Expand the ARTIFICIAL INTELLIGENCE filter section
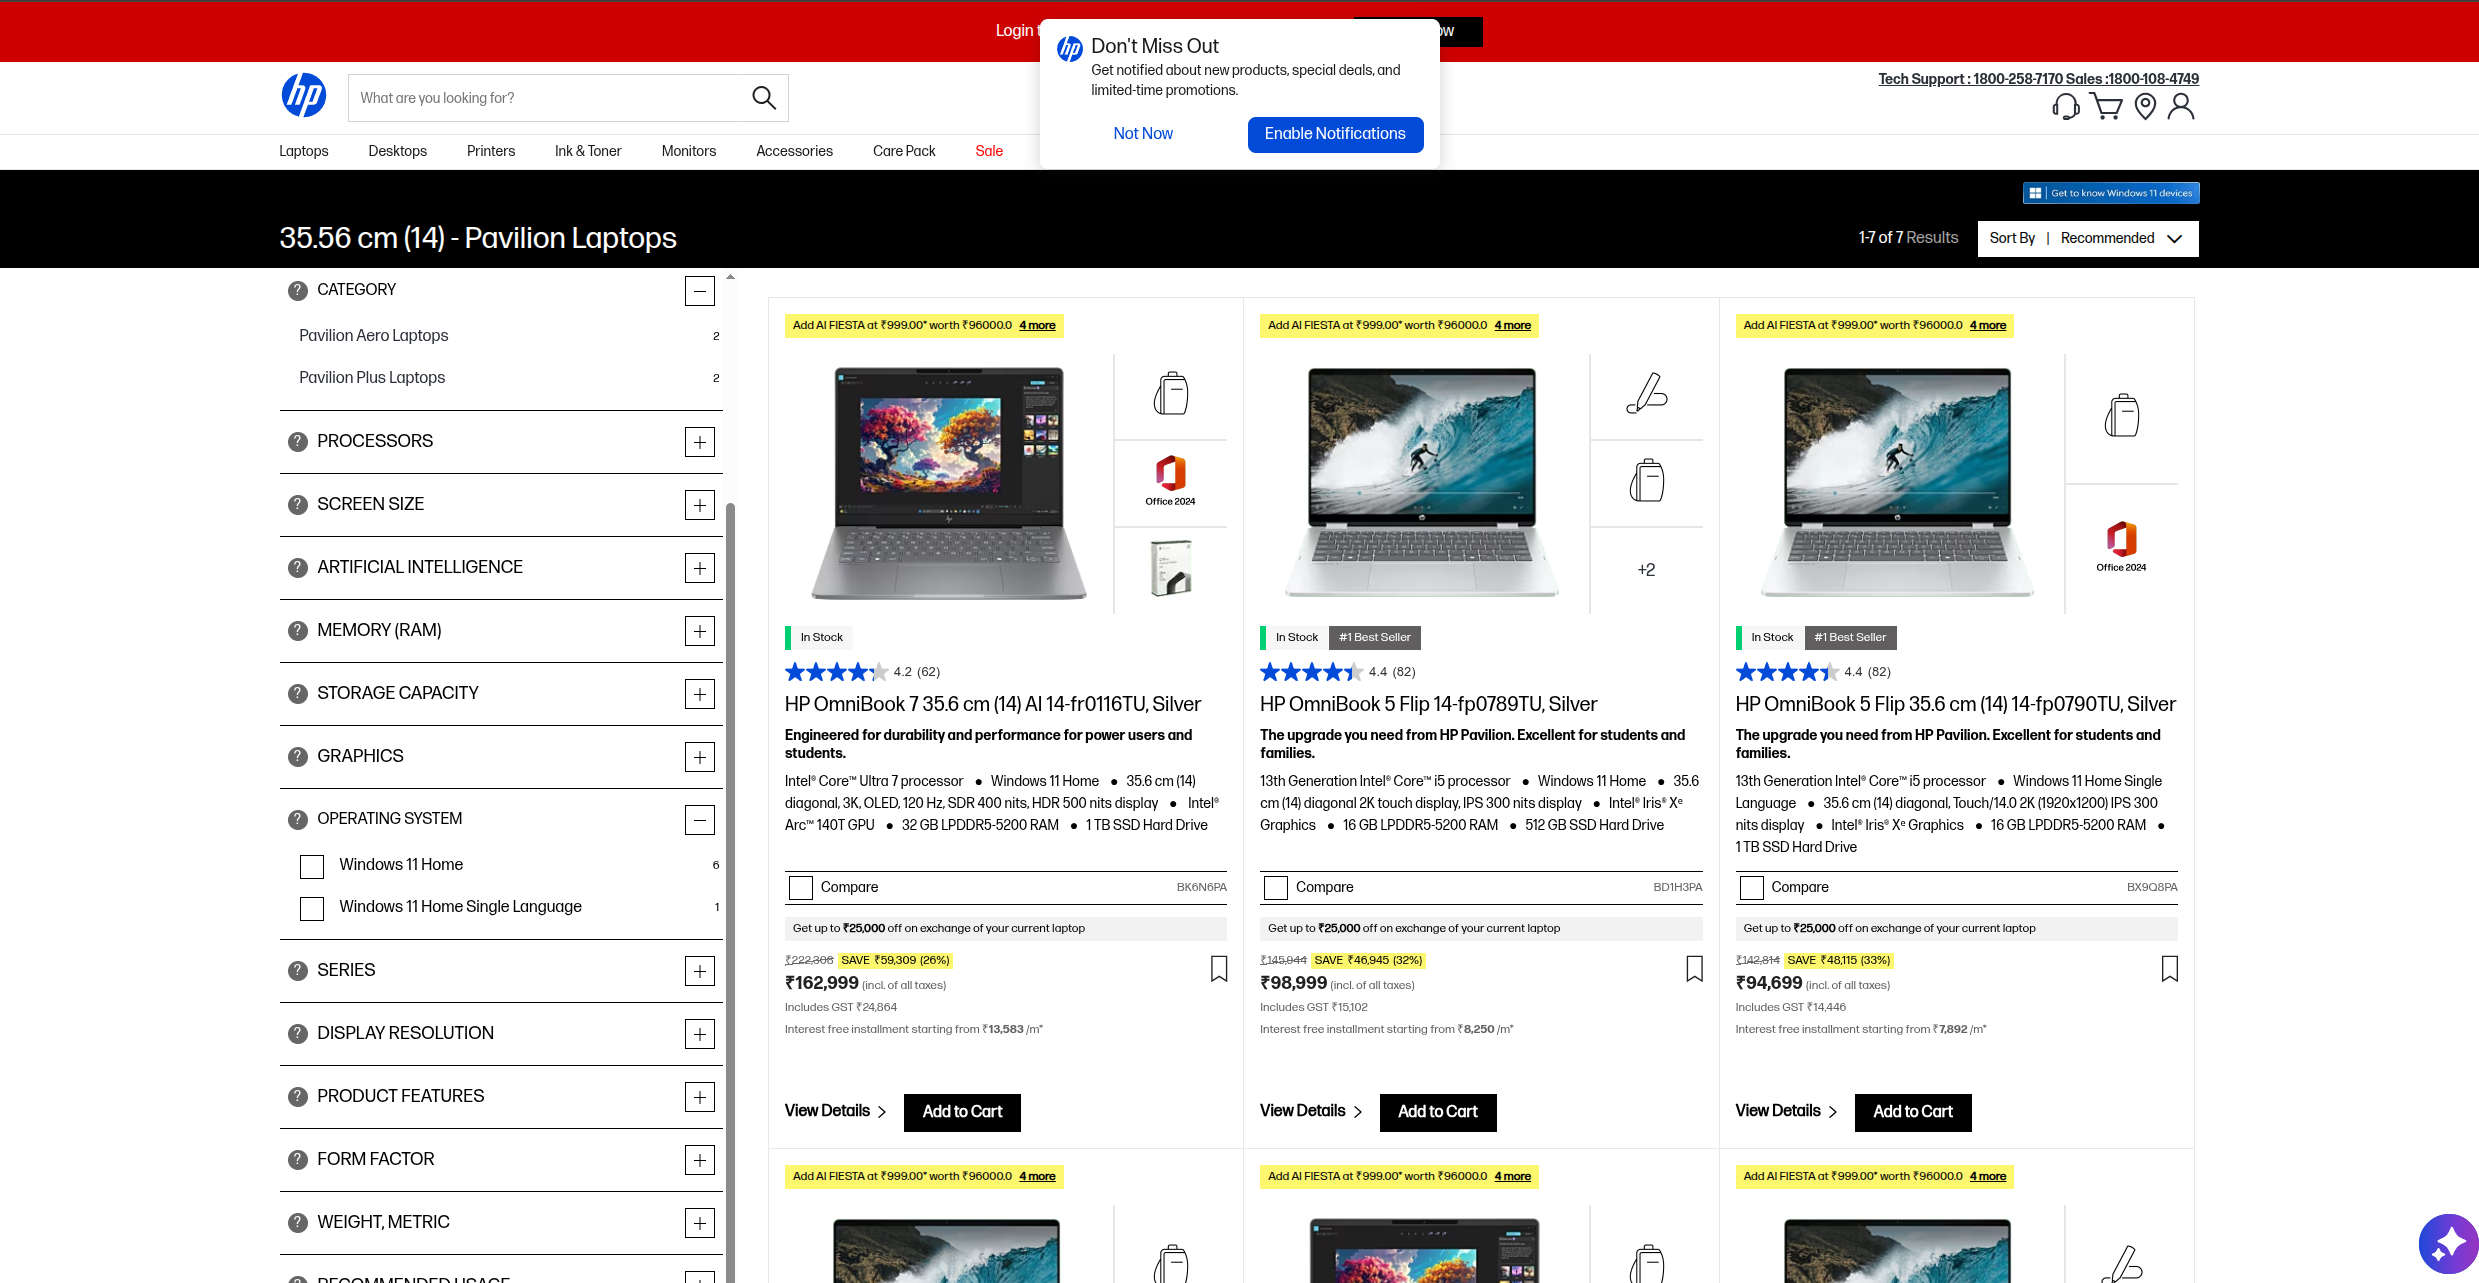The image size is (2479, 1283). 700,568
